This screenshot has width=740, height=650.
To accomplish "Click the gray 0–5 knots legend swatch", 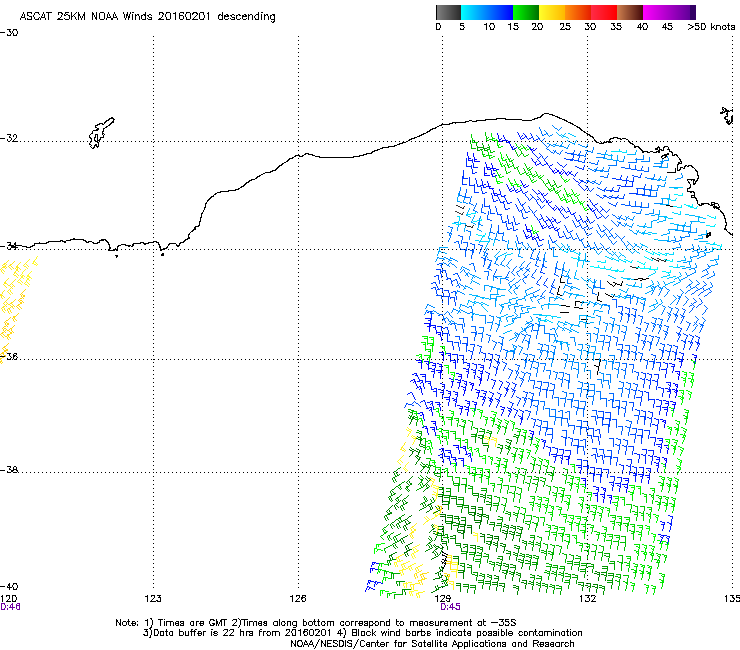I will click(x=448, y=12).
